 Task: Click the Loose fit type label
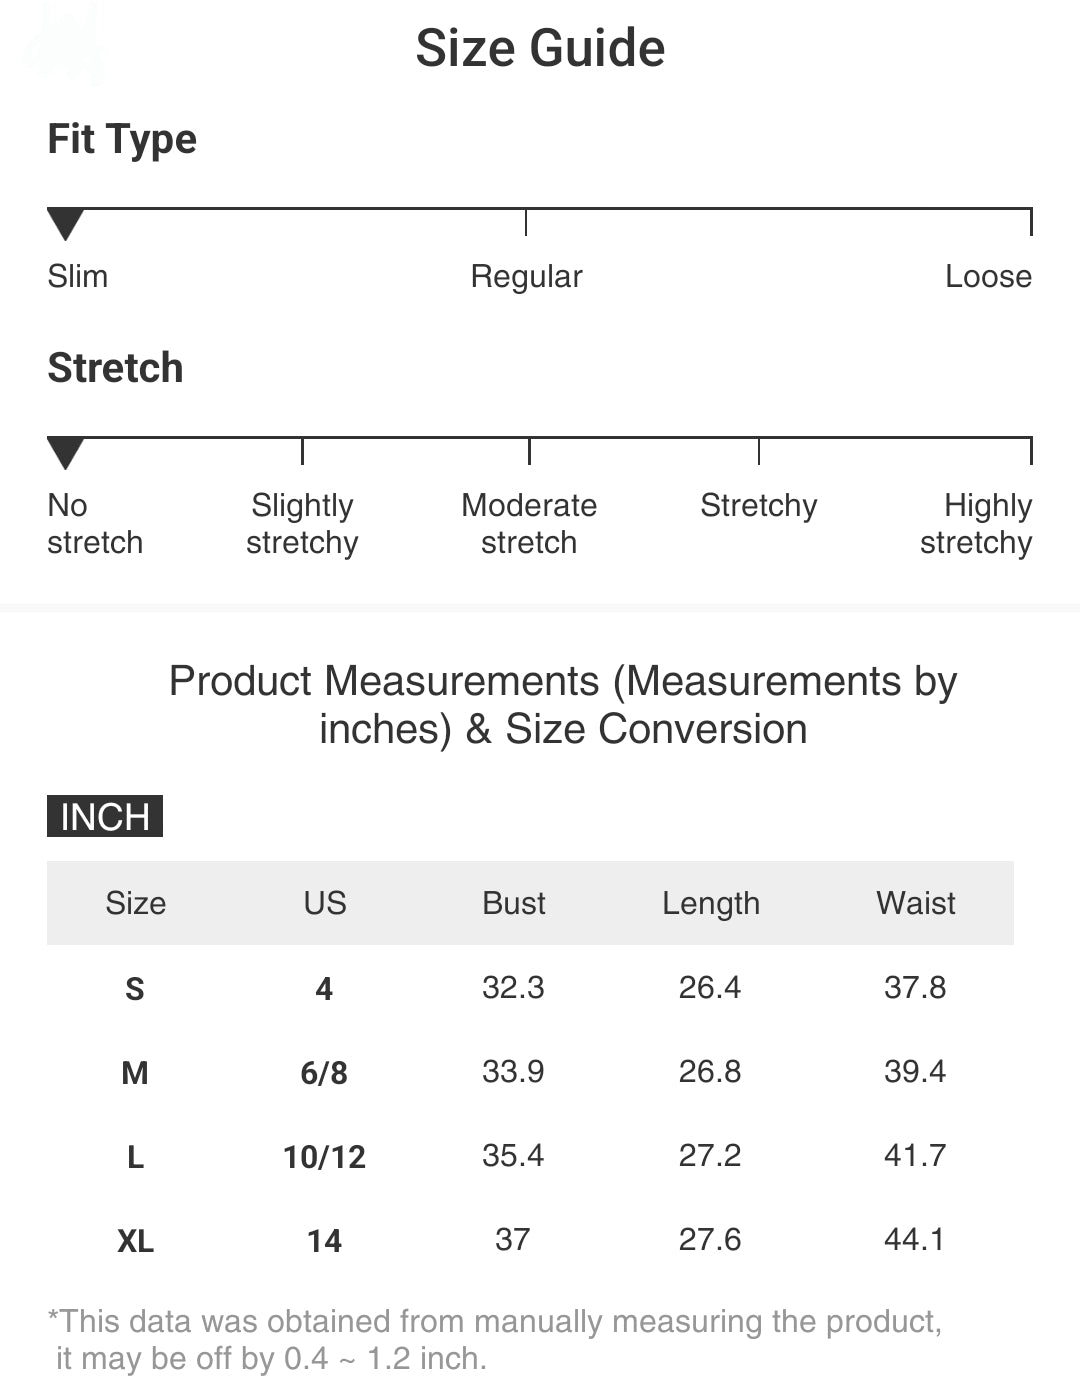tap(988, 276)
